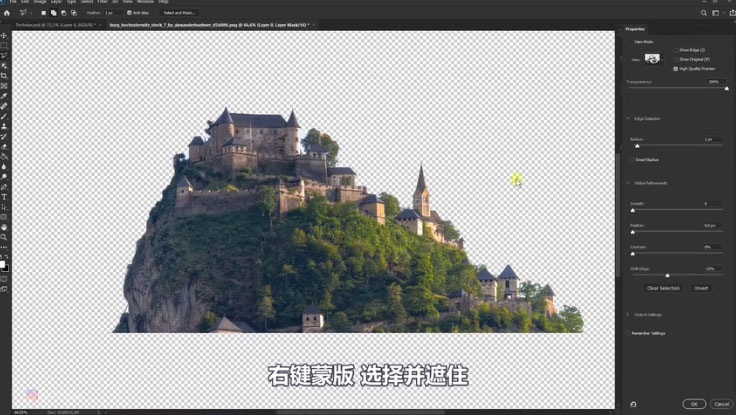The width and height of the screenshot is (736, 415).
Task: Choose Intersect with selection mode icon
Action: [x=74, y=13]
